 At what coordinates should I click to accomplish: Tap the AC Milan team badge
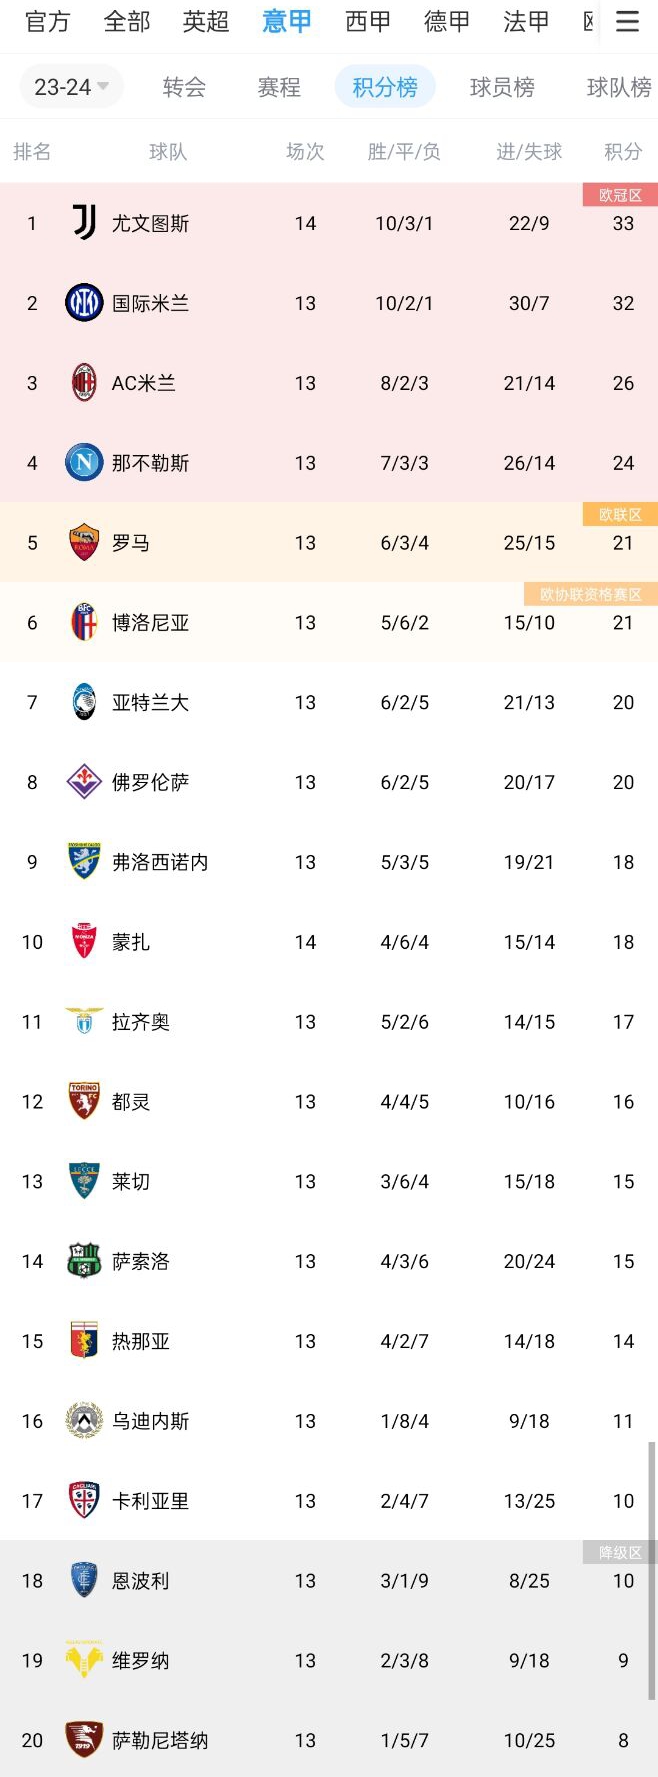click(x=84, y=383)
